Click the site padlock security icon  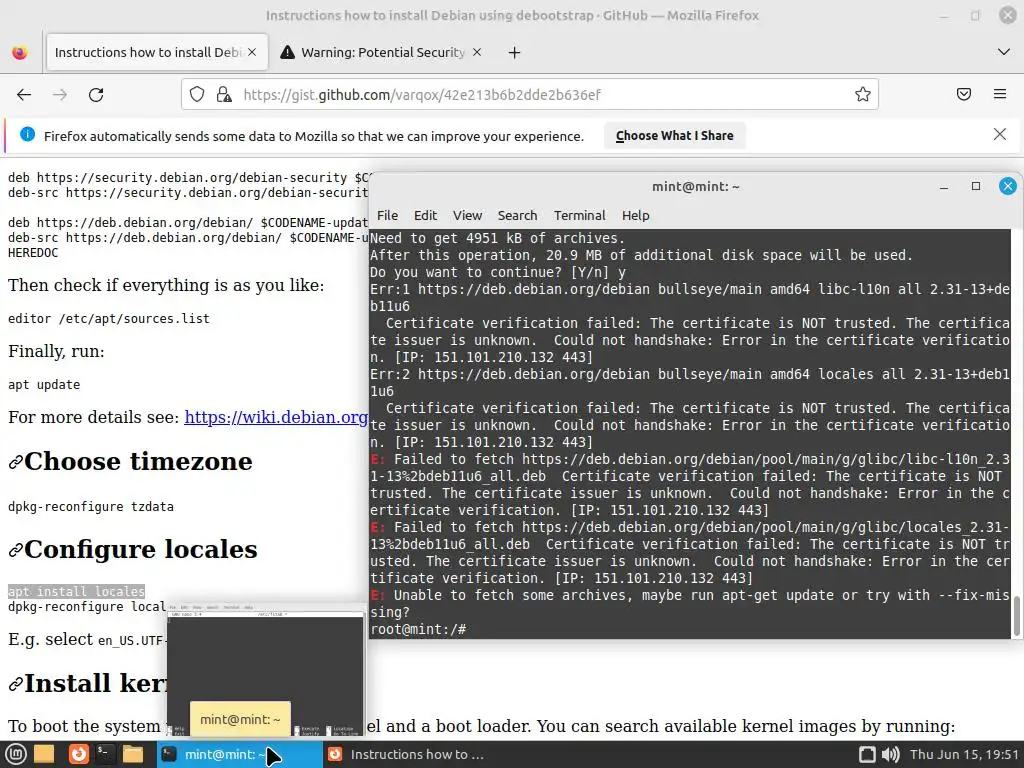pyautogui.click(x=224, y=95)
